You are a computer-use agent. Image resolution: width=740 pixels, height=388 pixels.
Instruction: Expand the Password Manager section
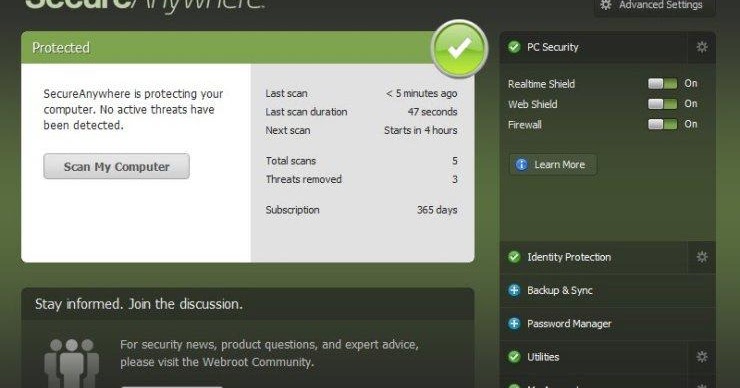(x=607, y=324)
